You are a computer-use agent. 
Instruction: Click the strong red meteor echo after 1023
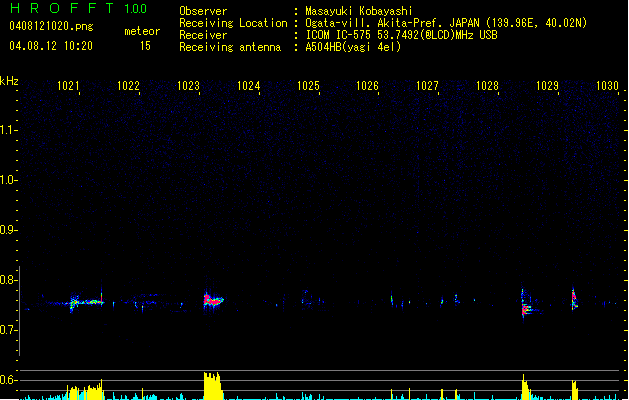[213, 300]
